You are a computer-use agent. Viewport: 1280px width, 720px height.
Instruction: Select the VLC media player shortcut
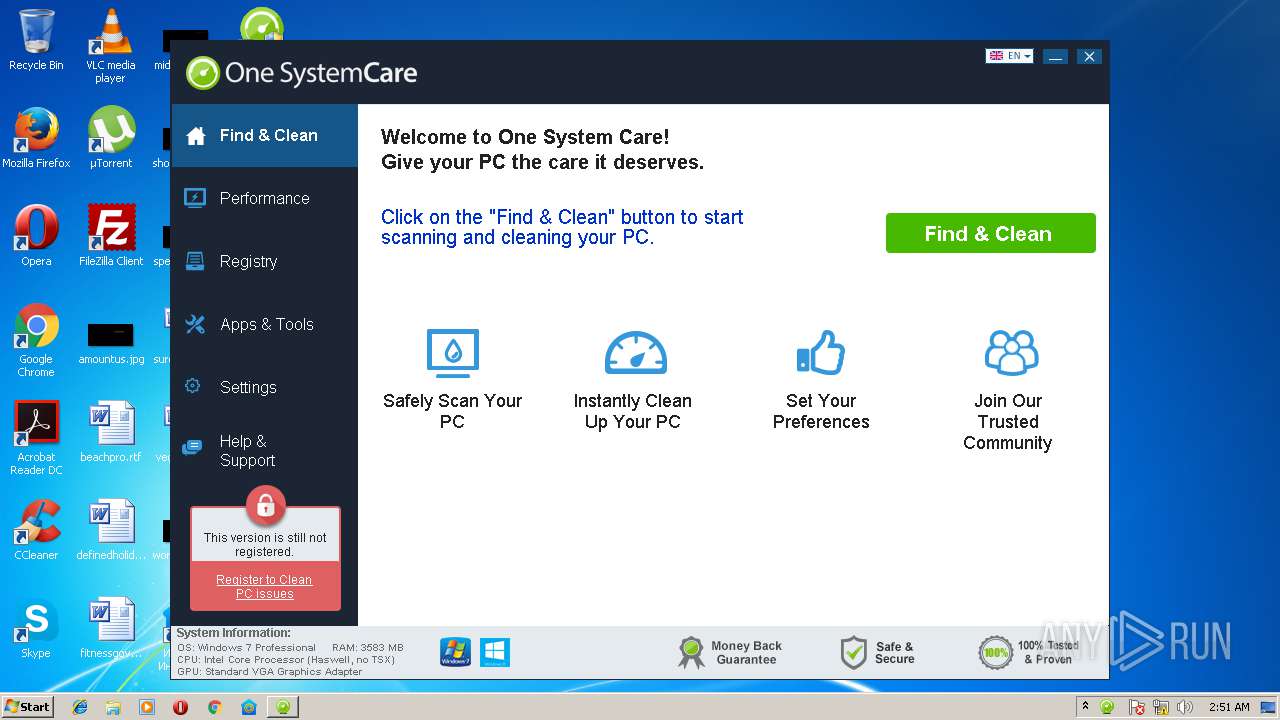click(x=110, y=46)
